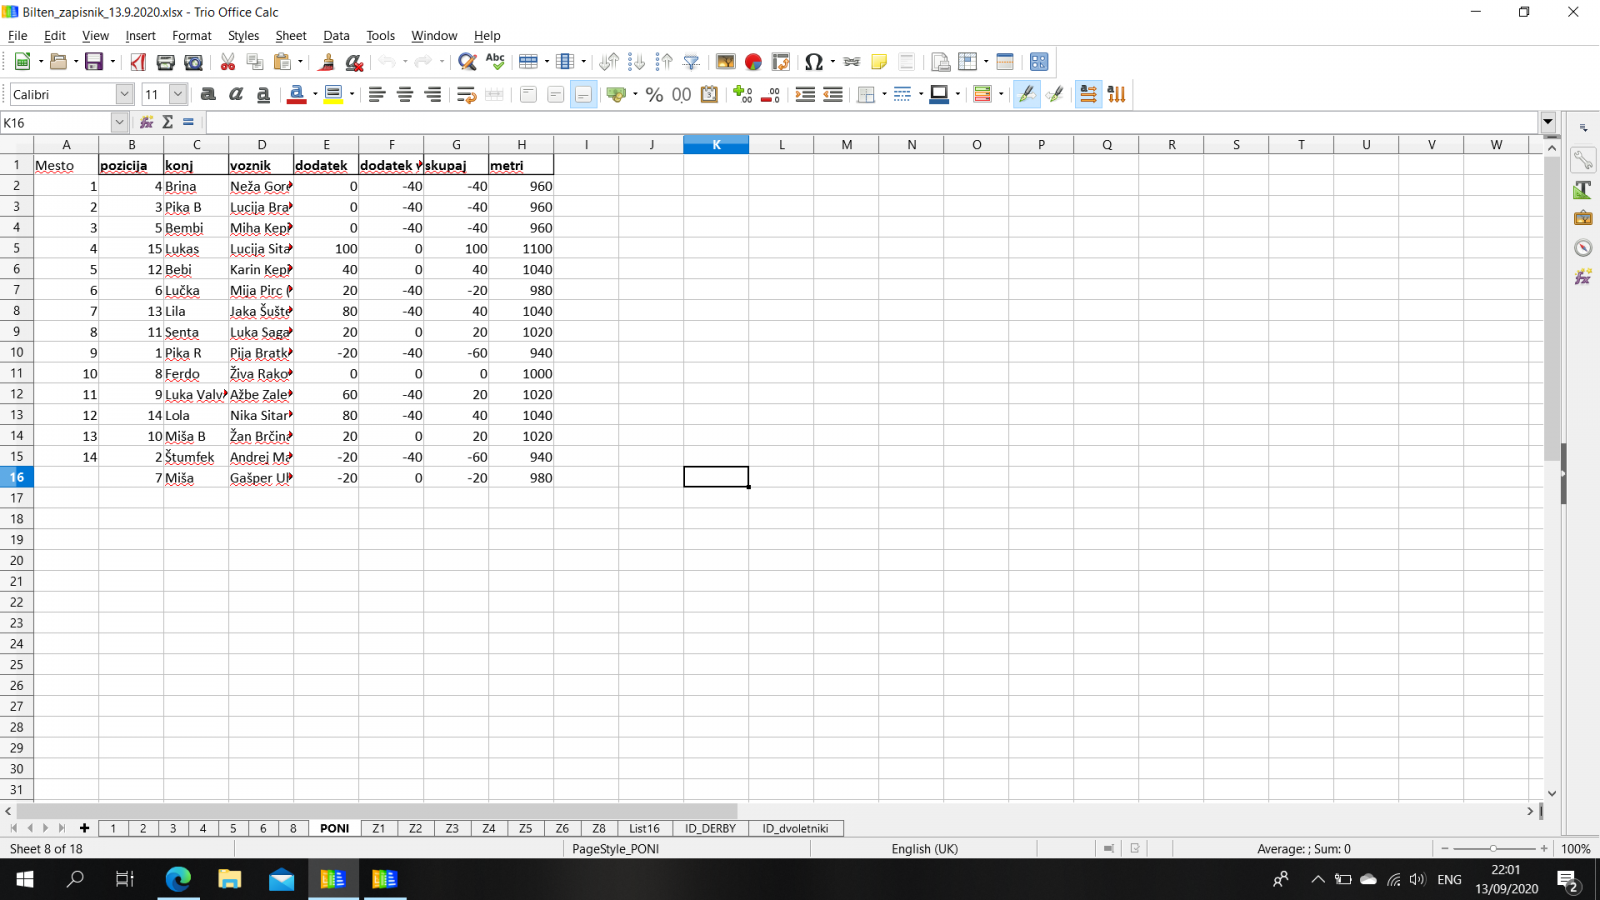Toggle the Wrap Text button
Image resolution: width=1600 pixels, height=900 pixels.
click(x=466, y=94)
